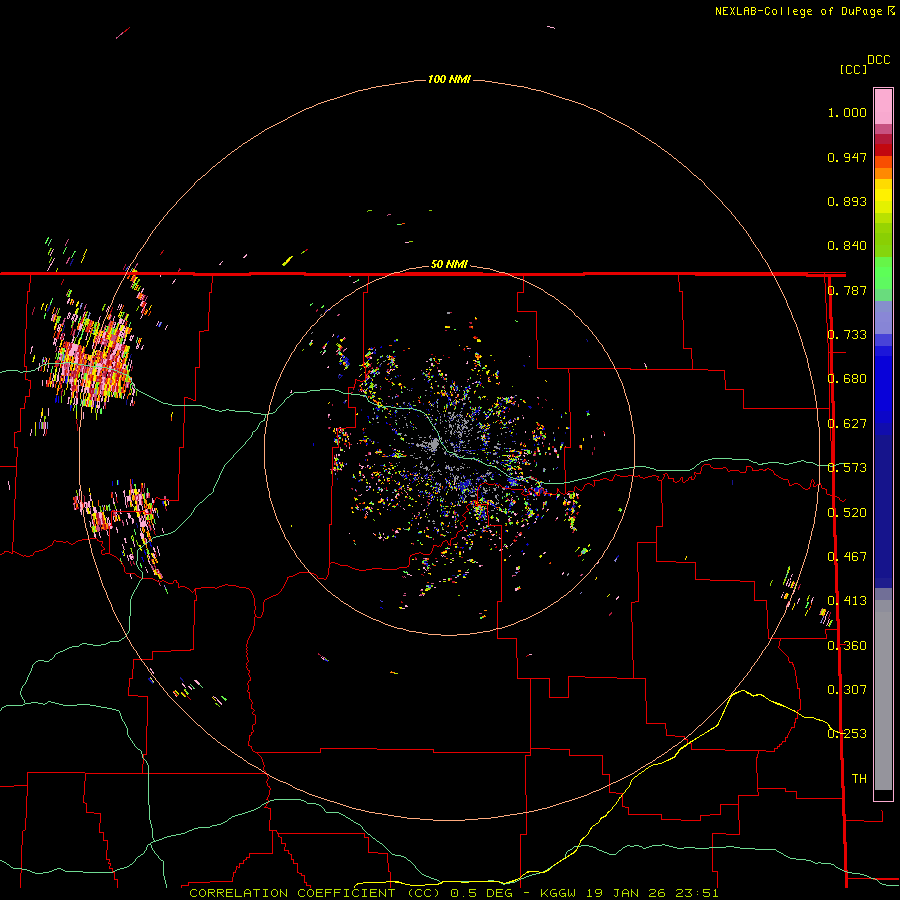Click the bright green segment of color bar

883,273
